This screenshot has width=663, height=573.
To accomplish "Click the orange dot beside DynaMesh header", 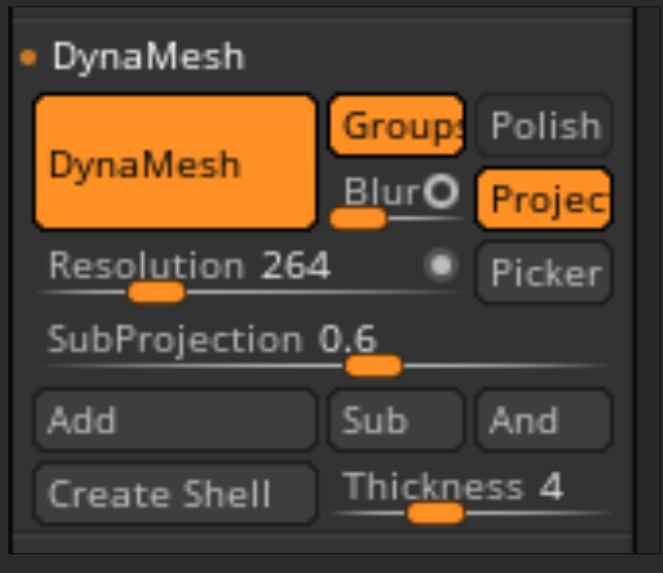I will pos(28,57).
